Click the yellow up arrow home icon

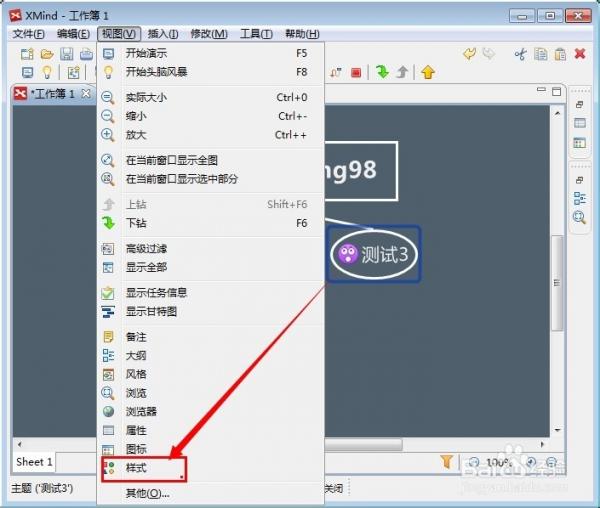point(428,72)
